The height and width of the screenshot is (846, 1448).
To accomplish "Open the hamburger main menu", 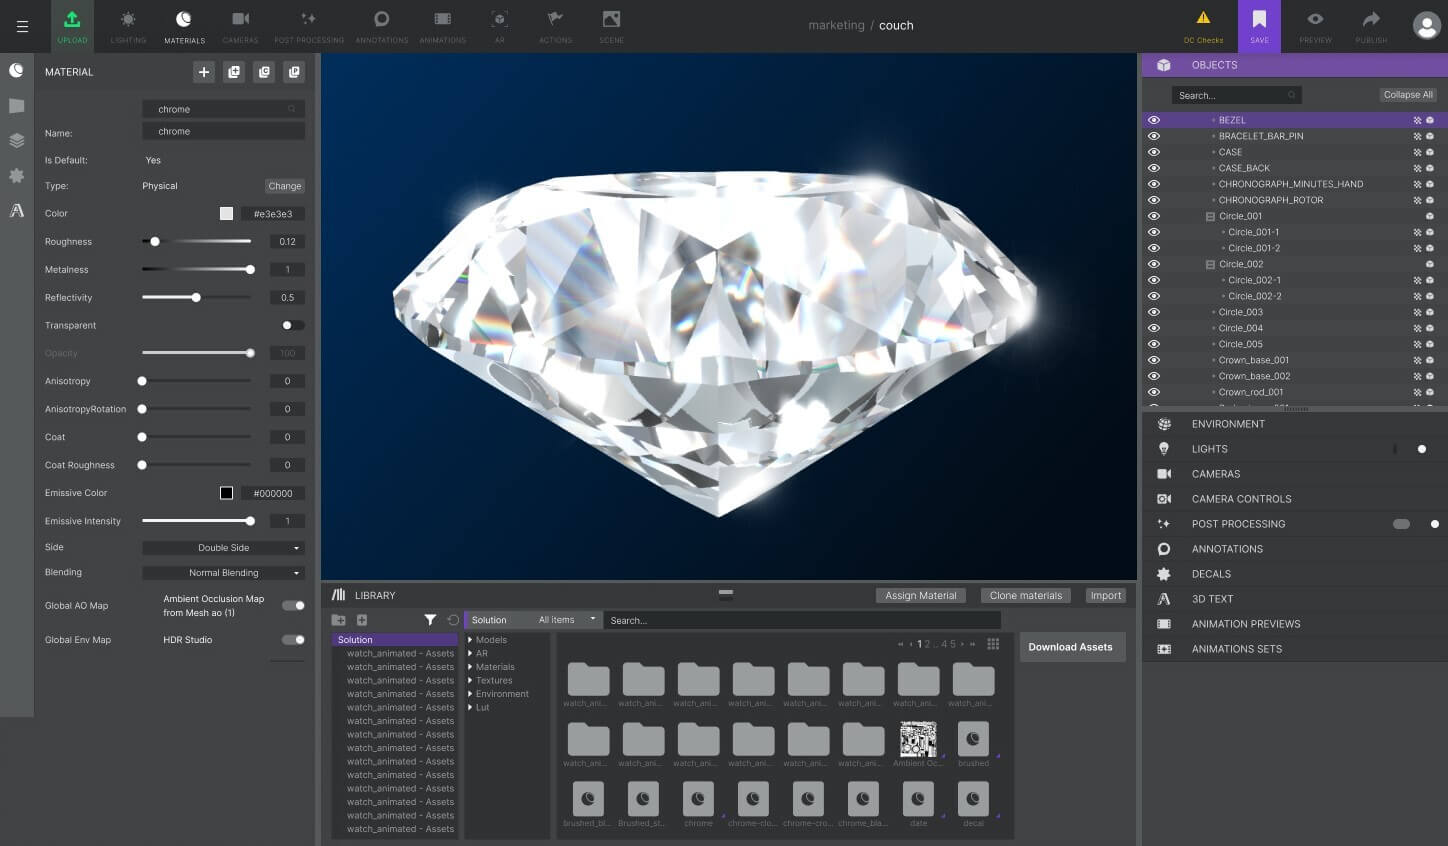I will click(22, 27).
